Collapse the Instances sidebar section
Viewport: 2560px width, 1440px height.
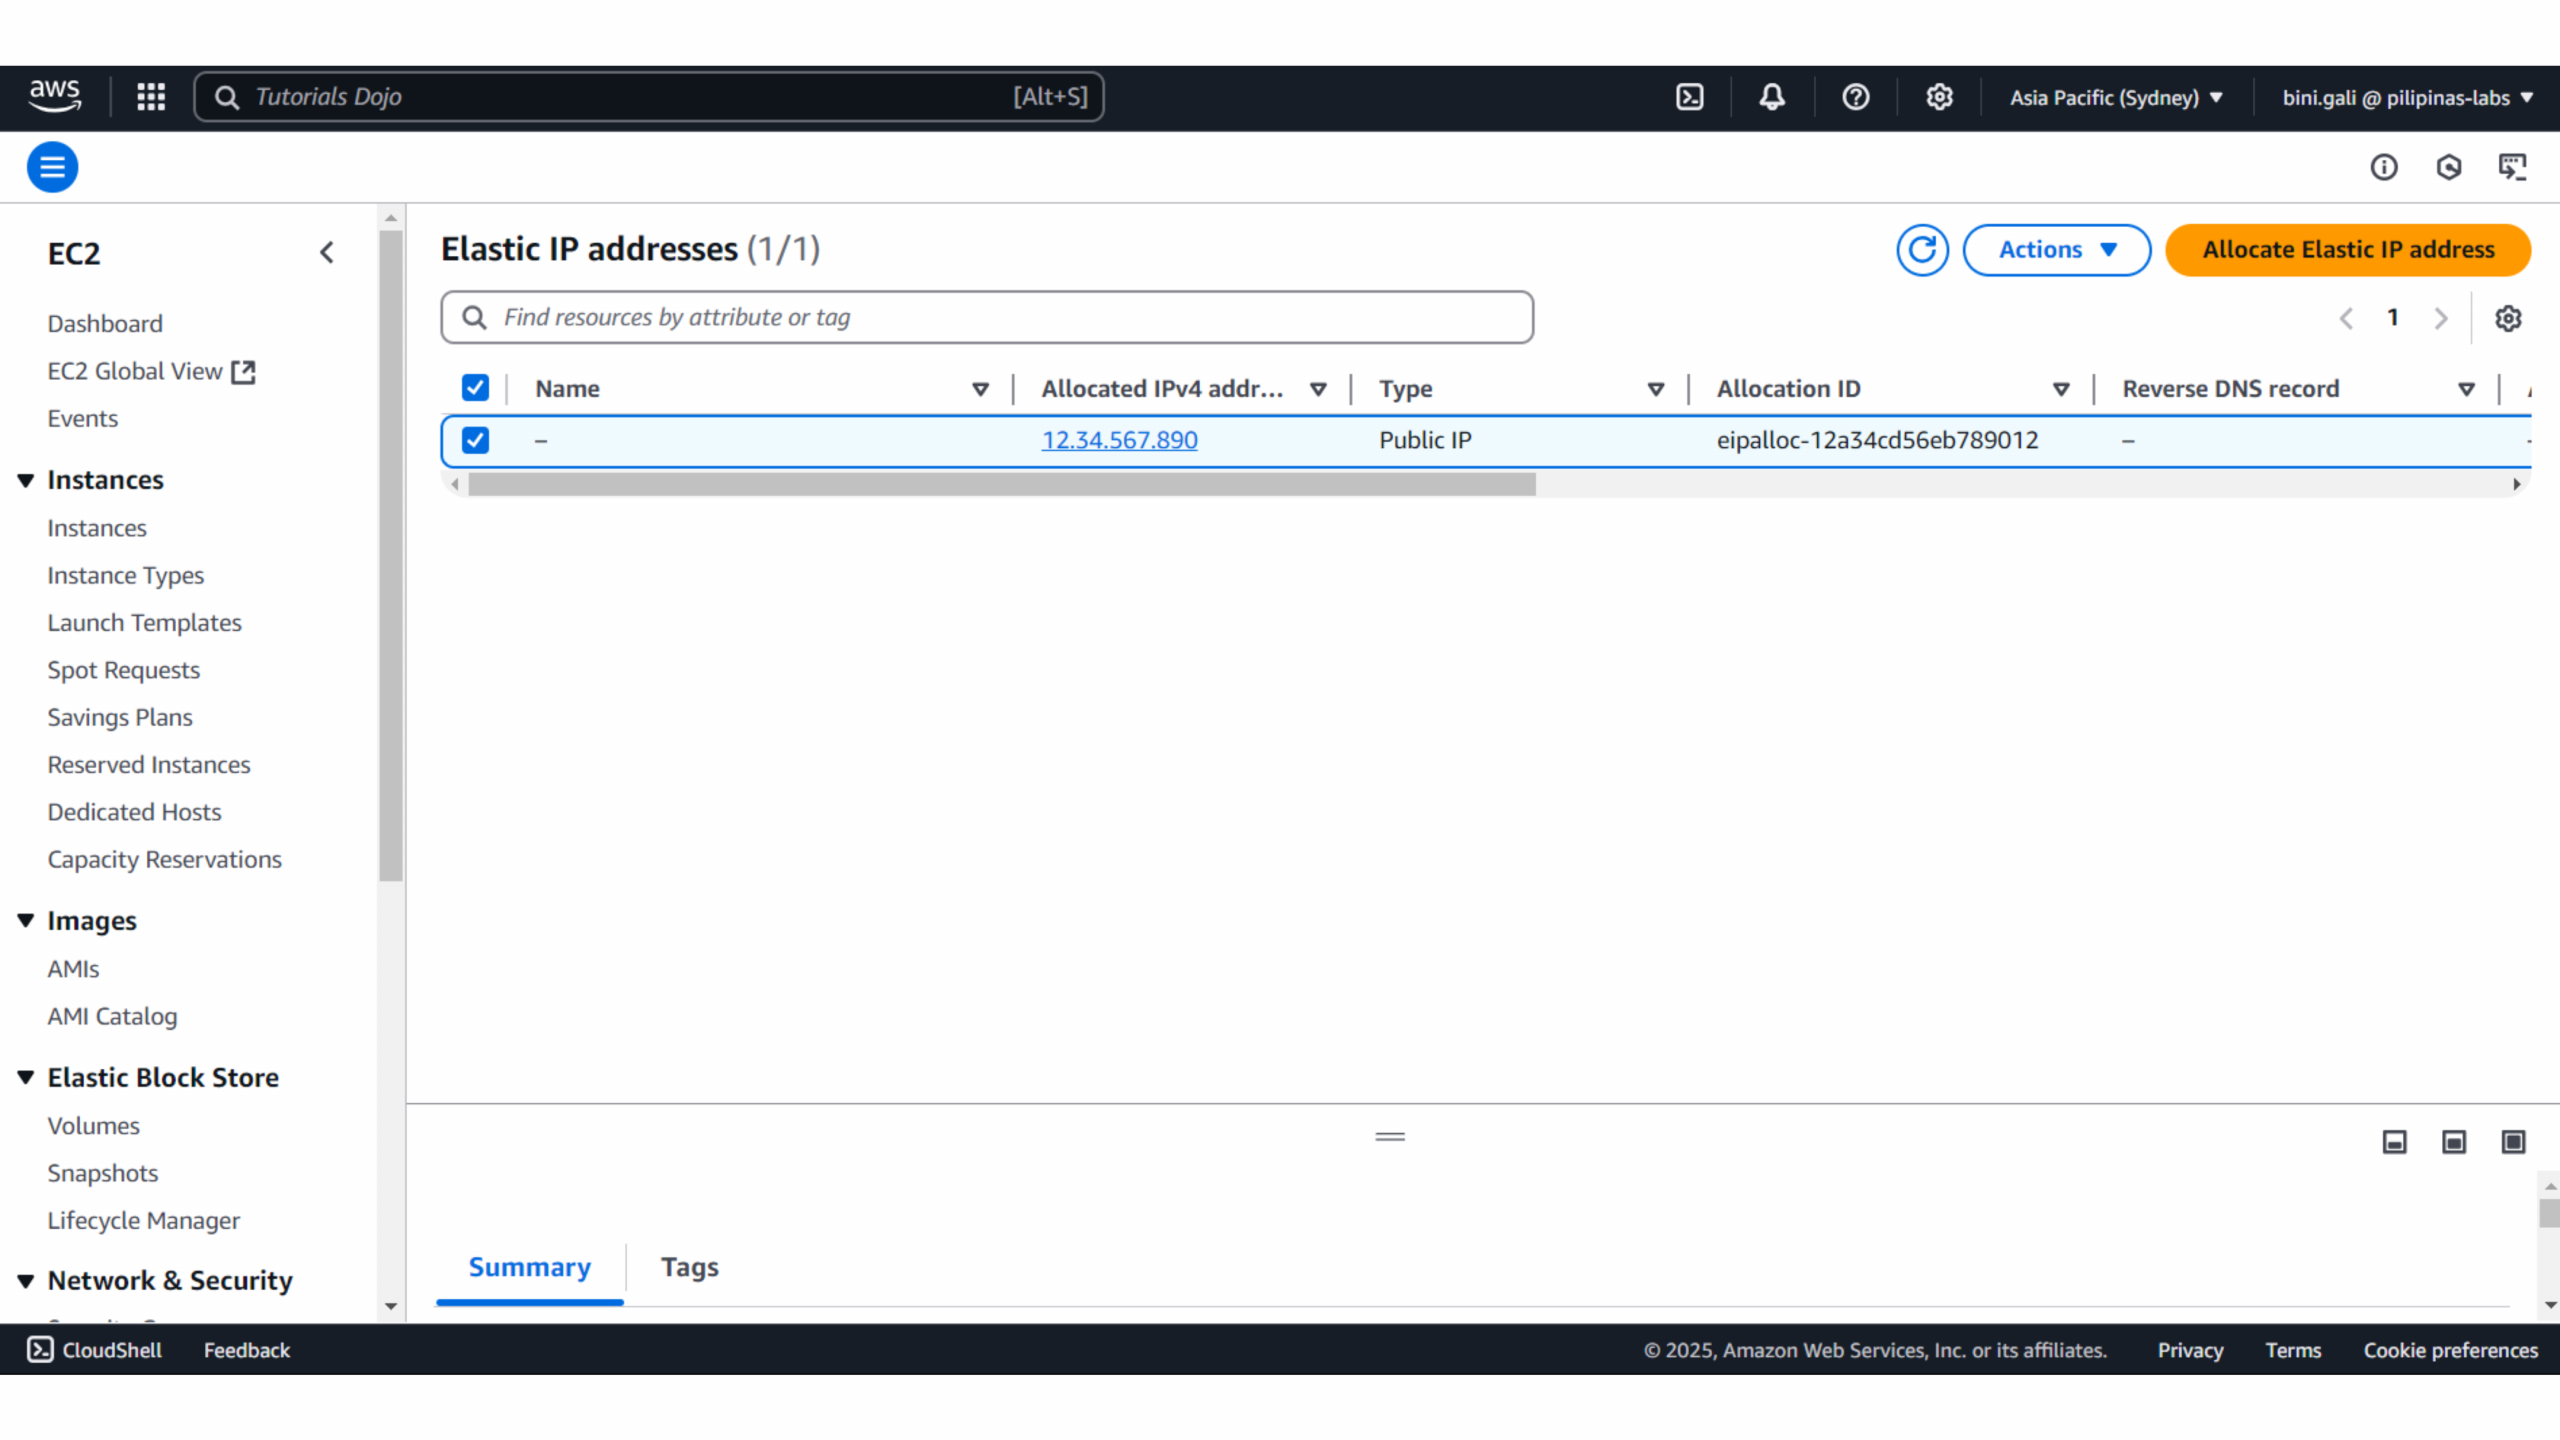tap(26, 480)
